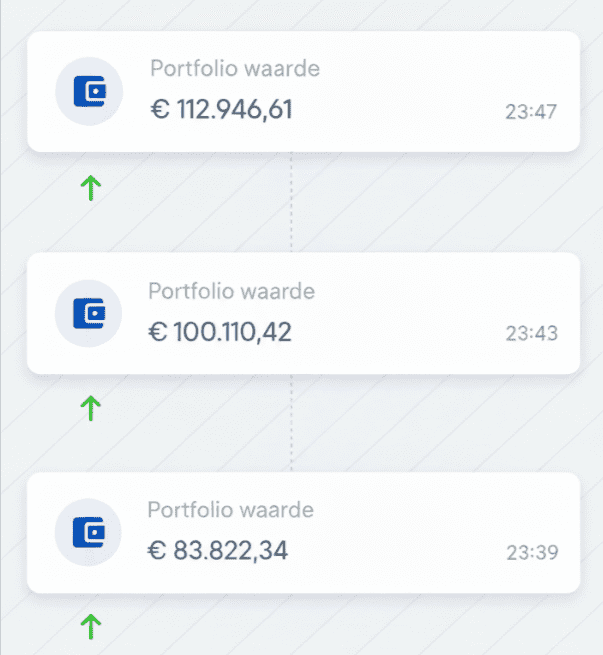Click the wallet icon beside € 100.110,42
Screen dimensions: 603x655
[x=88, y=314]
